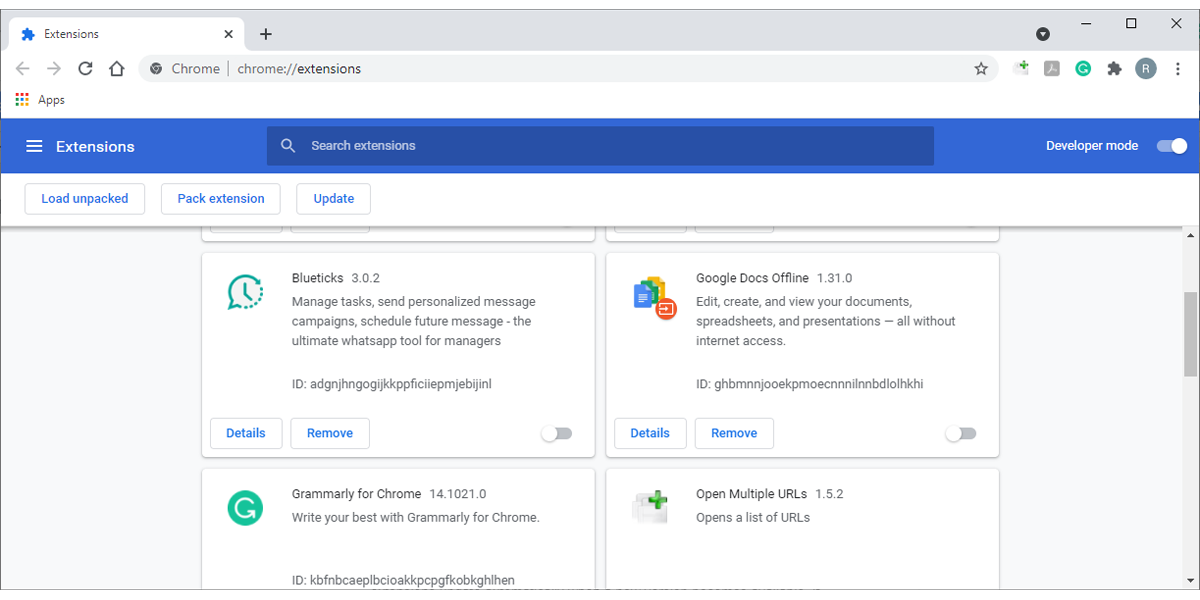Click the Grammarly for Chrome logo
The image size is (1200, 600).
click(244, 508)
